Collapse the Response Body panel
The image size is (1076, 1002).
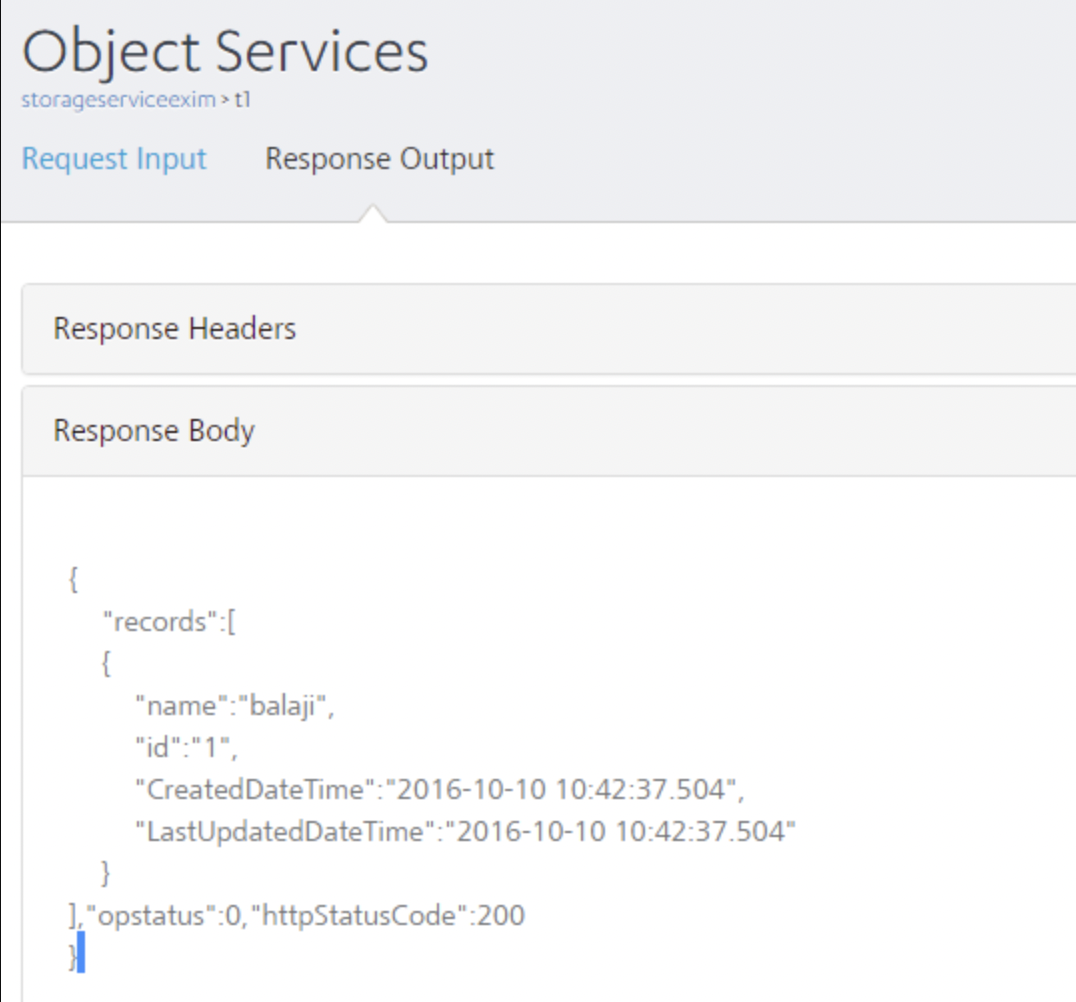click(x=154, y=431)
